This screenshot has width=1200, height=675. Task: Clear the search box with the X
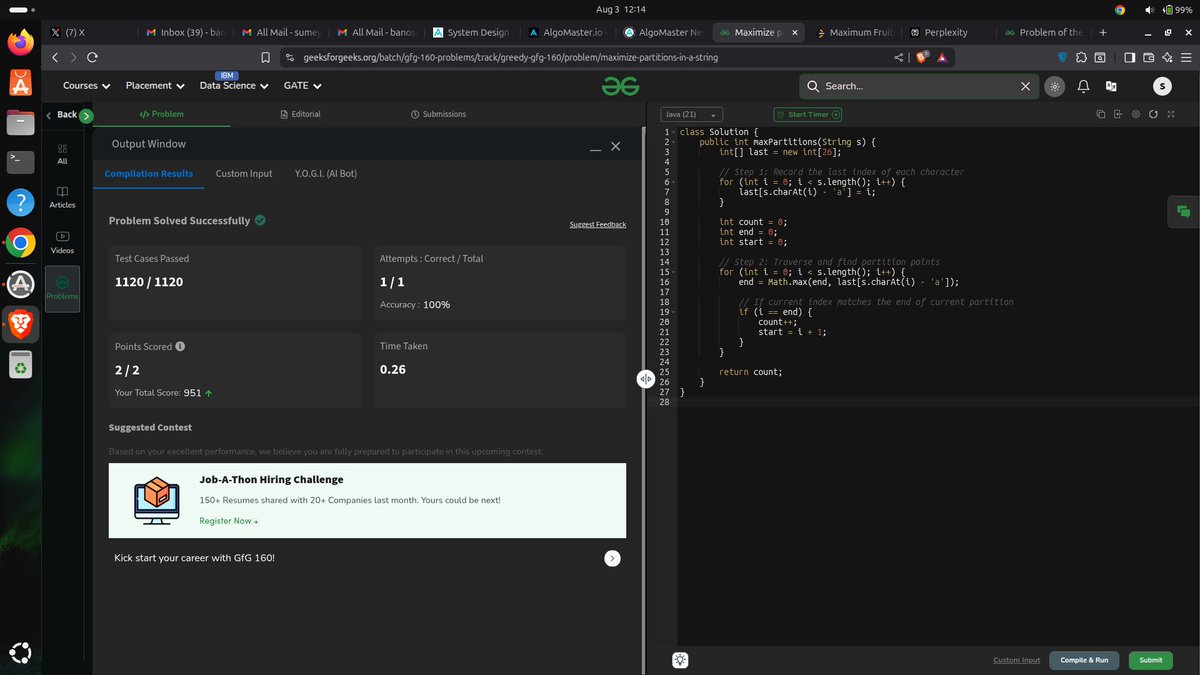(x=1025, y=86)
